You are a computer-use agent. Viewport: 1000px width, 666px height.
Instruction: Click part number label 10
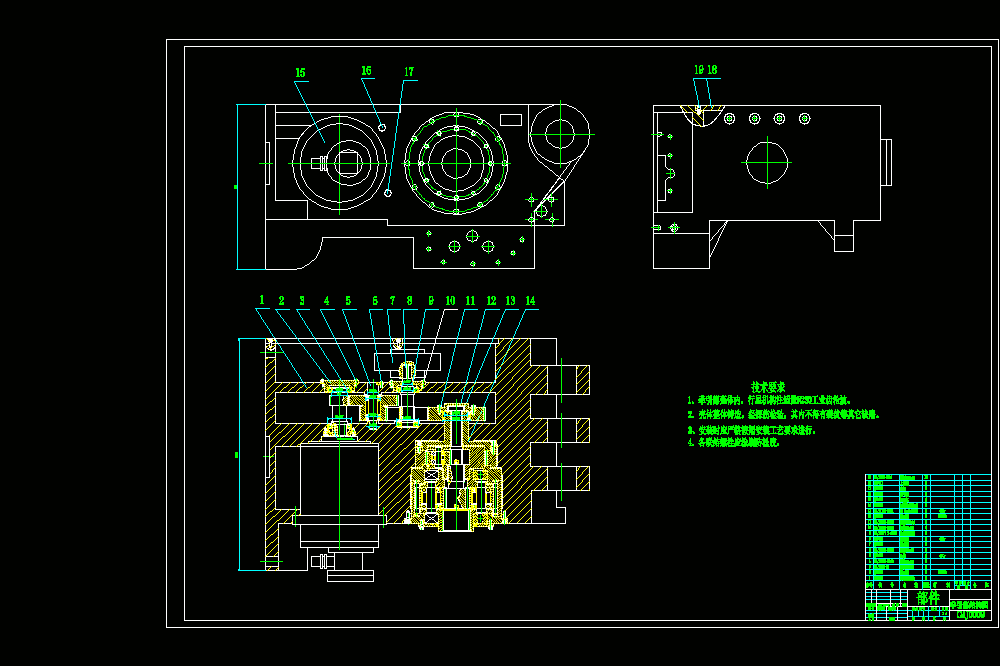(x=450, y=300)
